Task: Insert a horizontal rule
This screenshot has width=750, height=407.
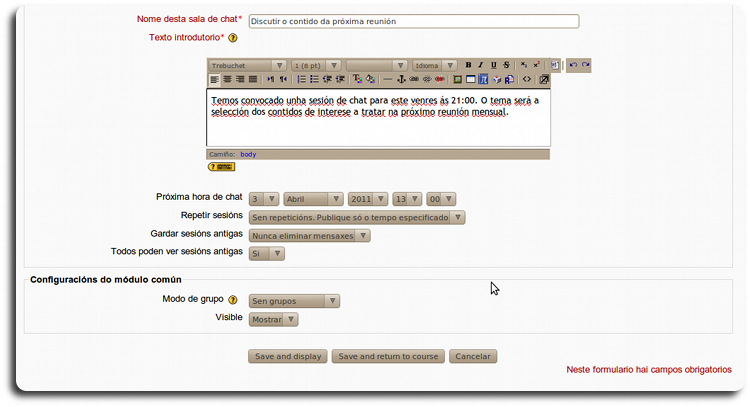Action: click(x=388, y=79)
